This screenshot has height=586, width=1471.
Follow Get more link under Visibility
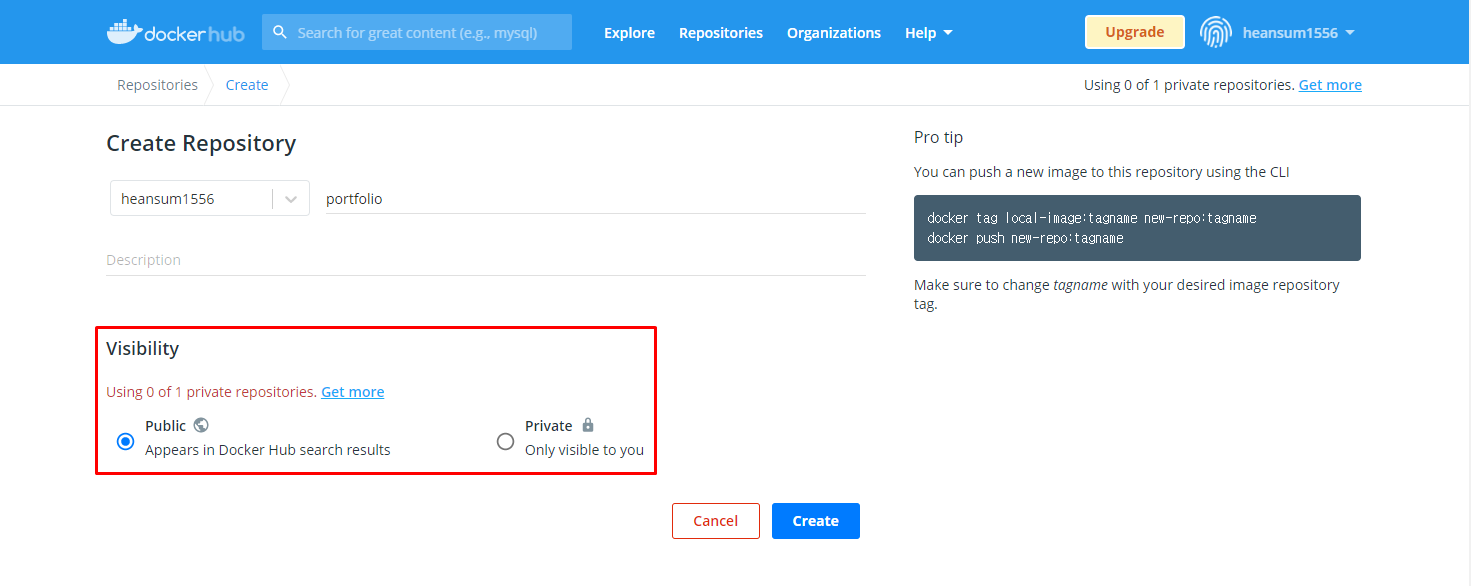352,392
